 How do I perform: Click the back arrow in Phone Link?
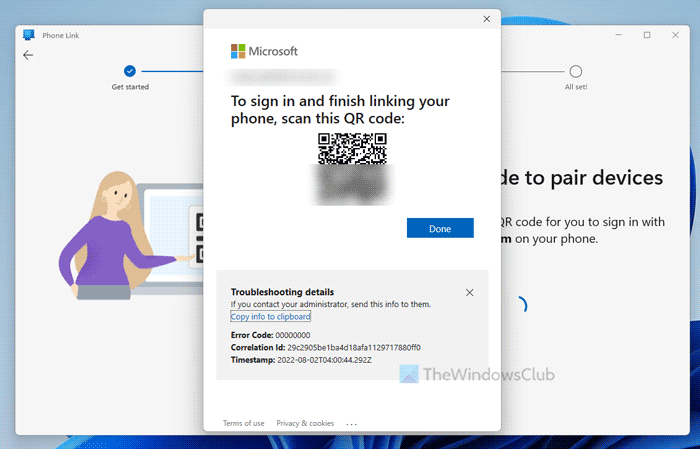click(28, 55)
